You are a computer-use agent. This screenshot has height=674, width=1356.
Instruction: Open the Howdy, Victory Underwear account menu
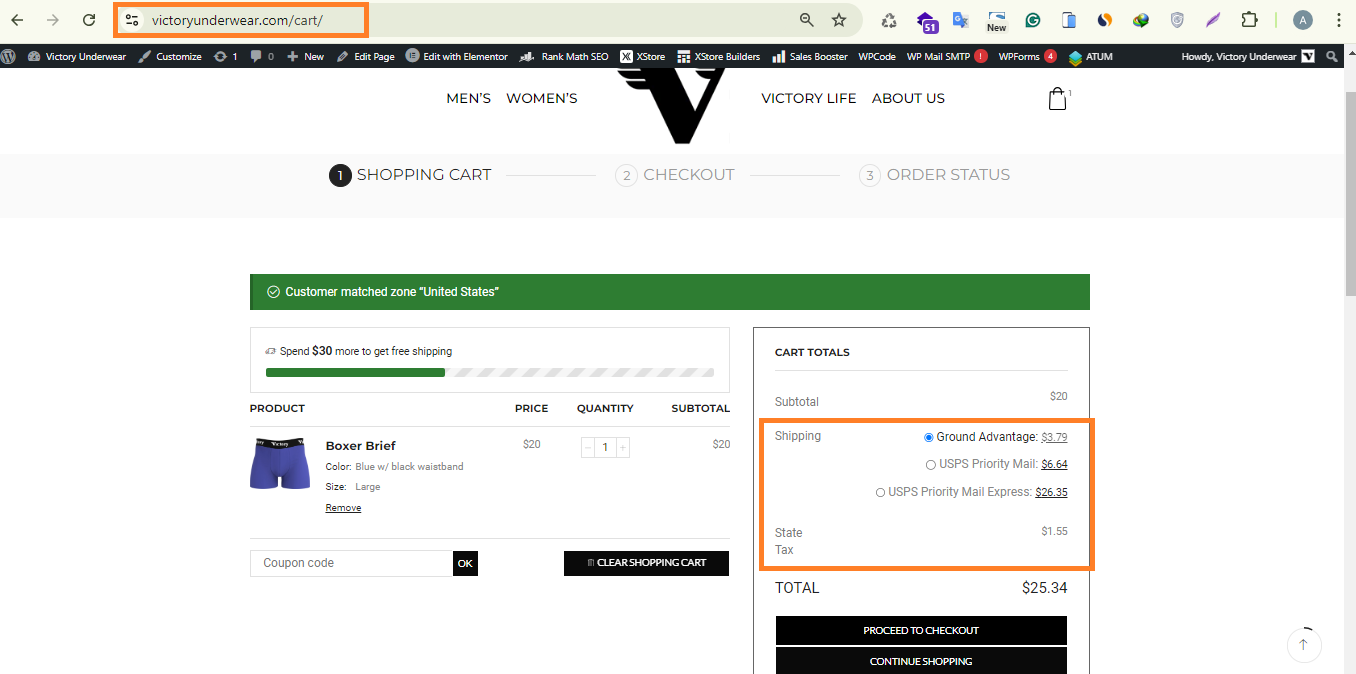1248,56
